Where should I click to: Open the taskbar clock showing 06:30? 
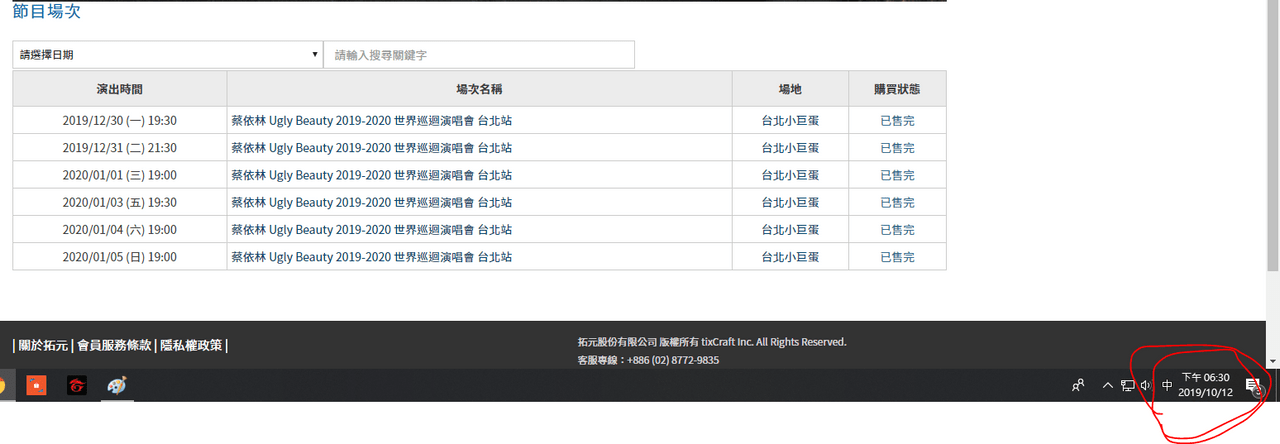pyautogui.click(x=1205, y=385)
